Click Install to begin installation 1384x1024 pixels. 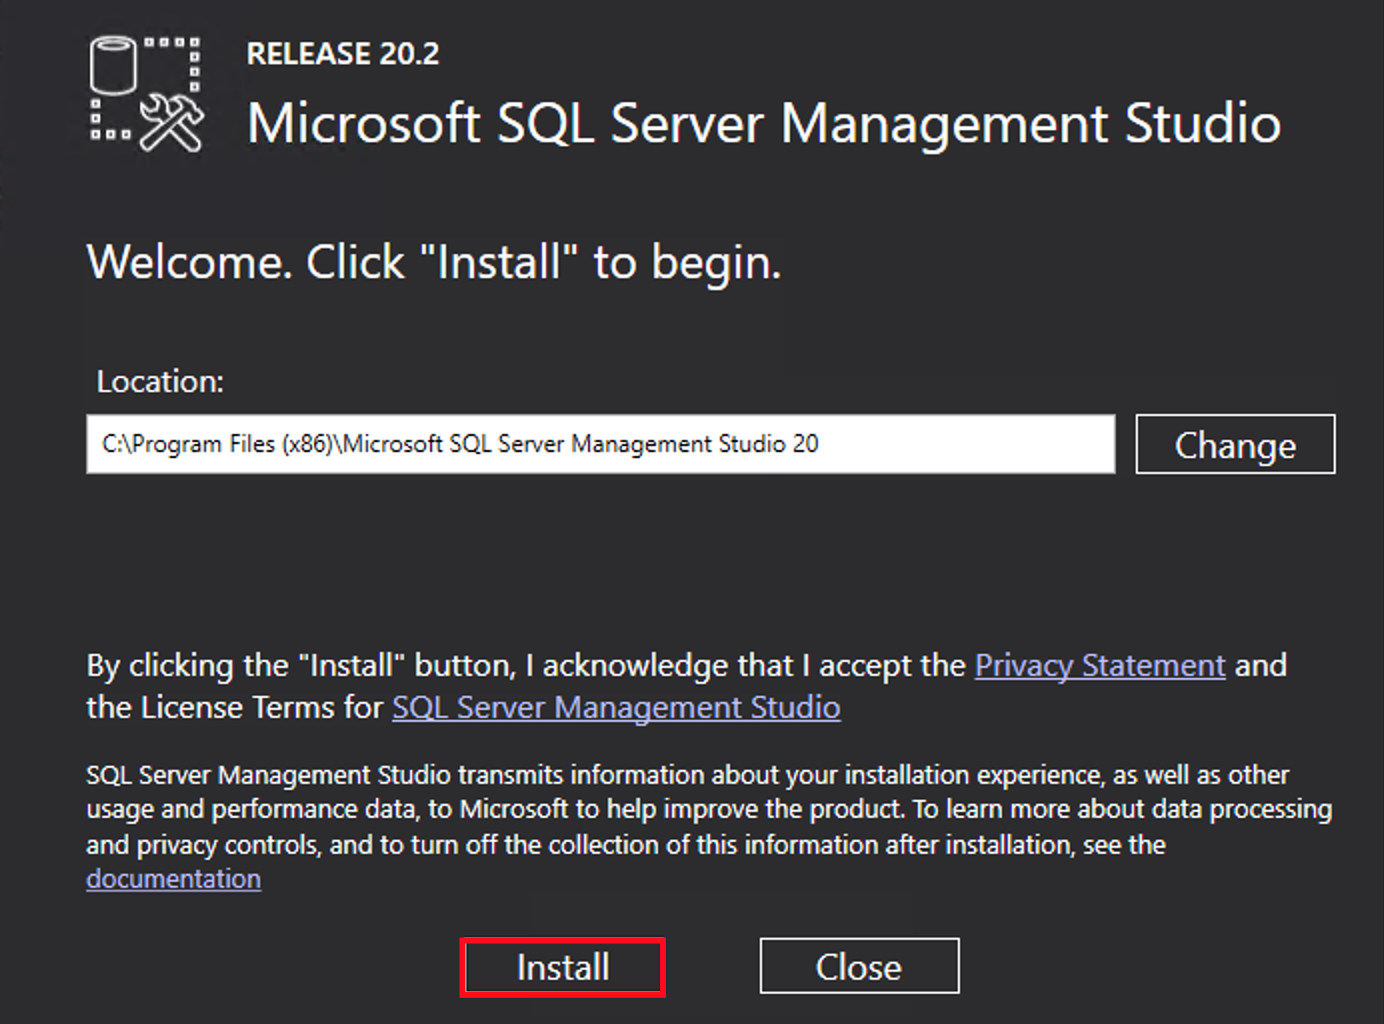pos(562,966)
